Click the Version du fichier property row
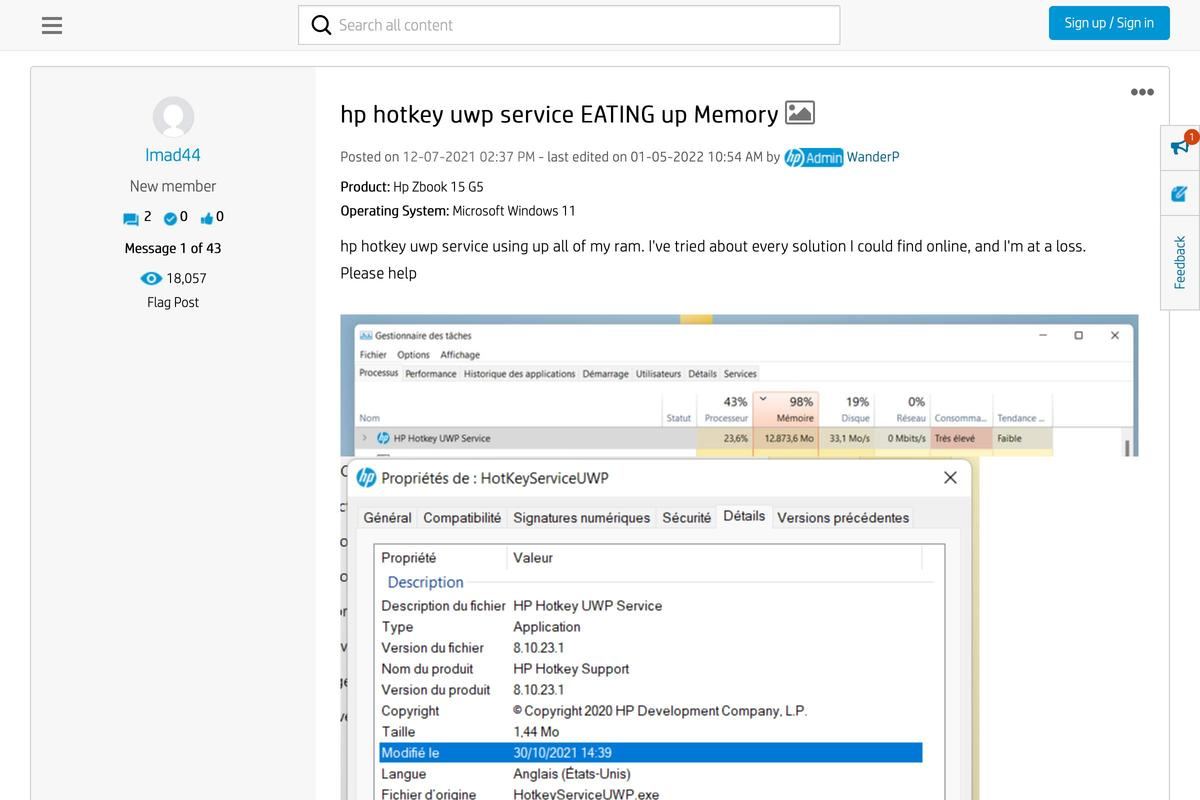Viewport: 1200px width, 800px height. coord(650,648)
